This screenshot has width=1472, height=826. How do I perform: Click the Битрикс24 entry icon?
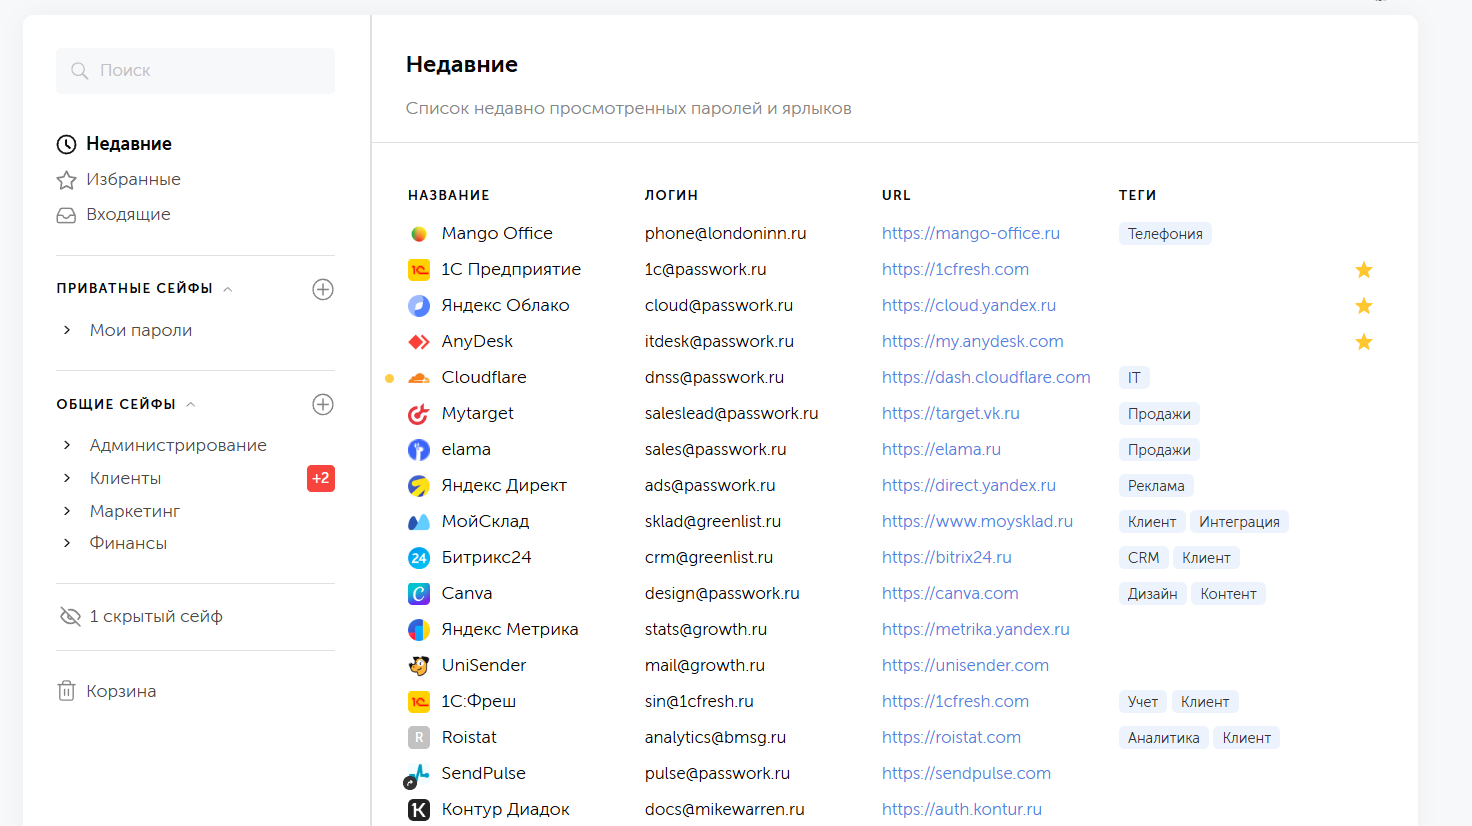coord(419,558)
